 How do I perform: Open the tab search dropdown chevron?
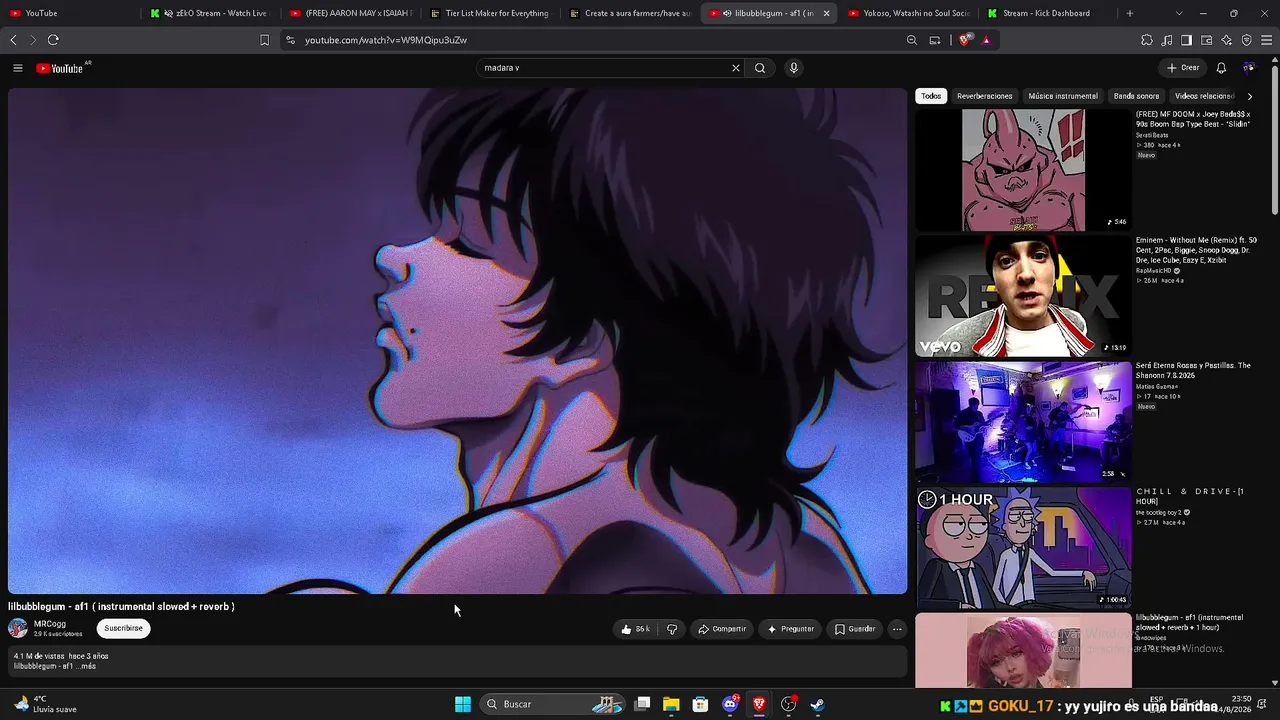tap(1179, 13)
